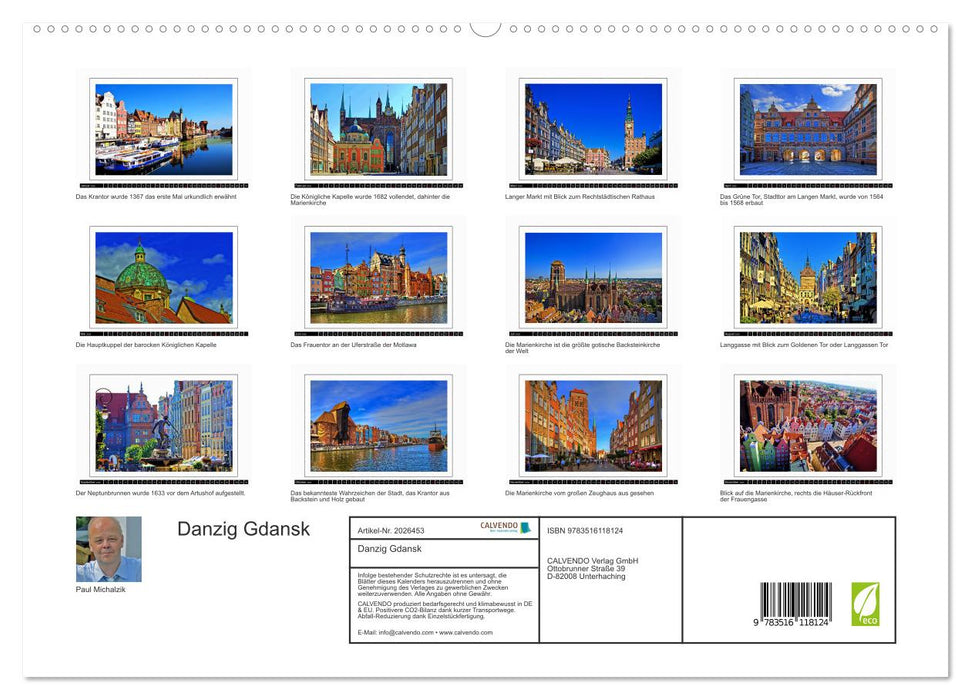The width and height of the screenshot is (971, 700).
Task: Select the Königliche Kapelle thumbnail
Action: click(x=377, y=128)
